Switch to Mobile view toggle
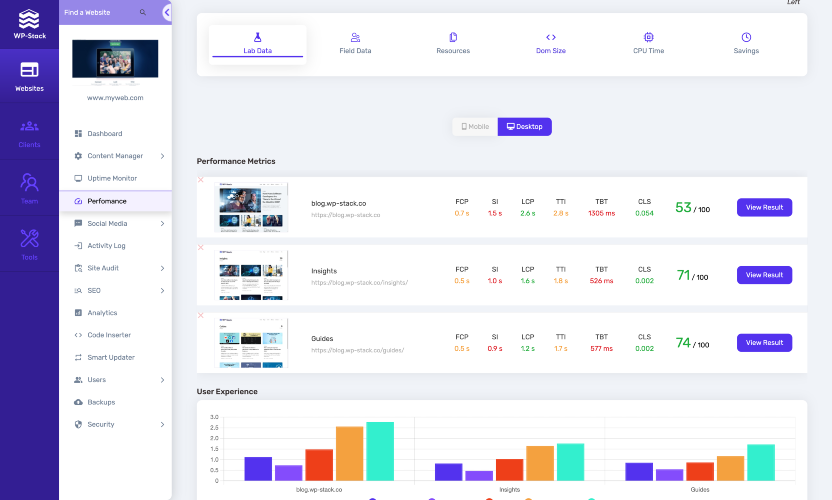This screenshot has width=832, height=500. [475, 127]
